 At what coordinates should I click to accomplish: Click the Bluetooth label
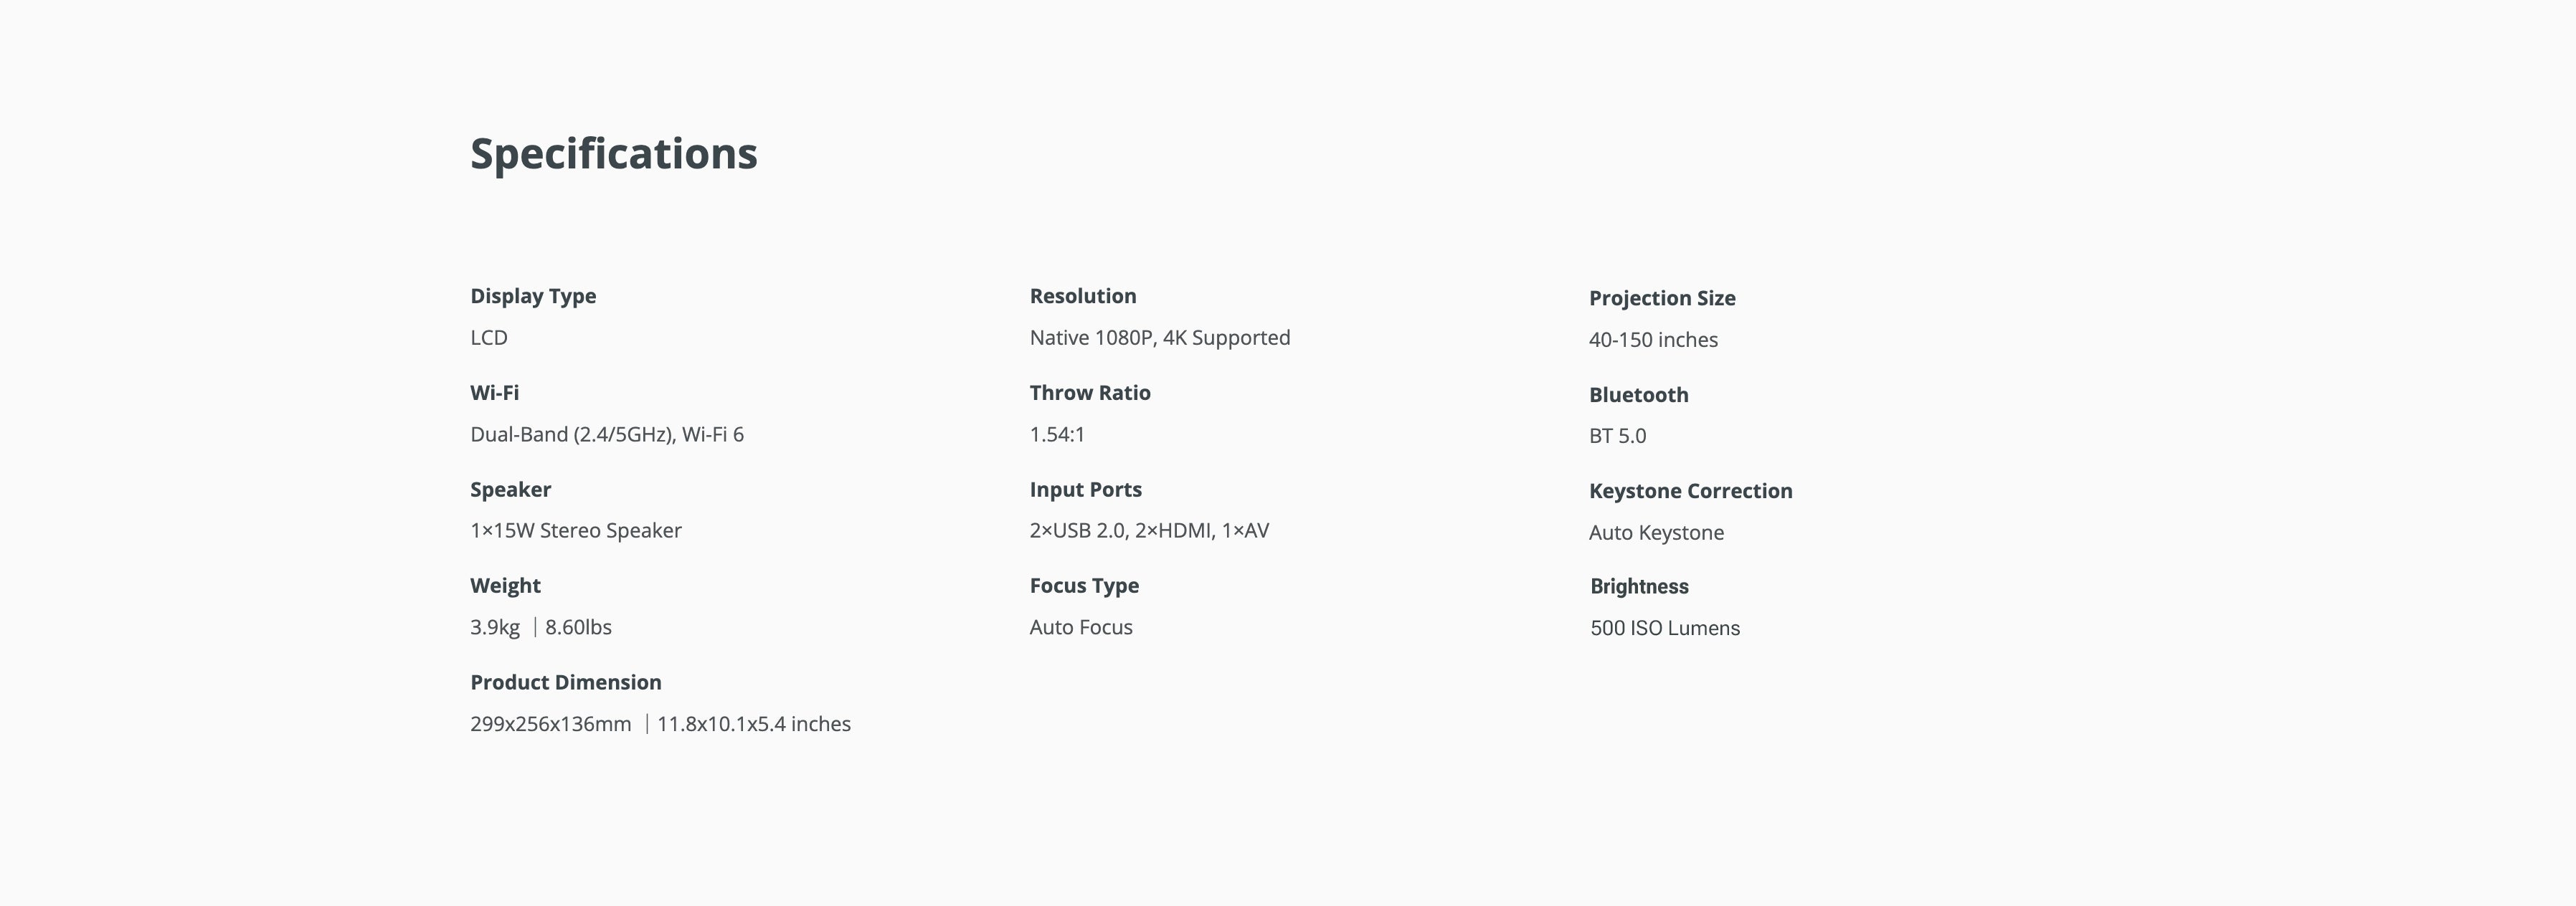click(x=1638, y=395)
